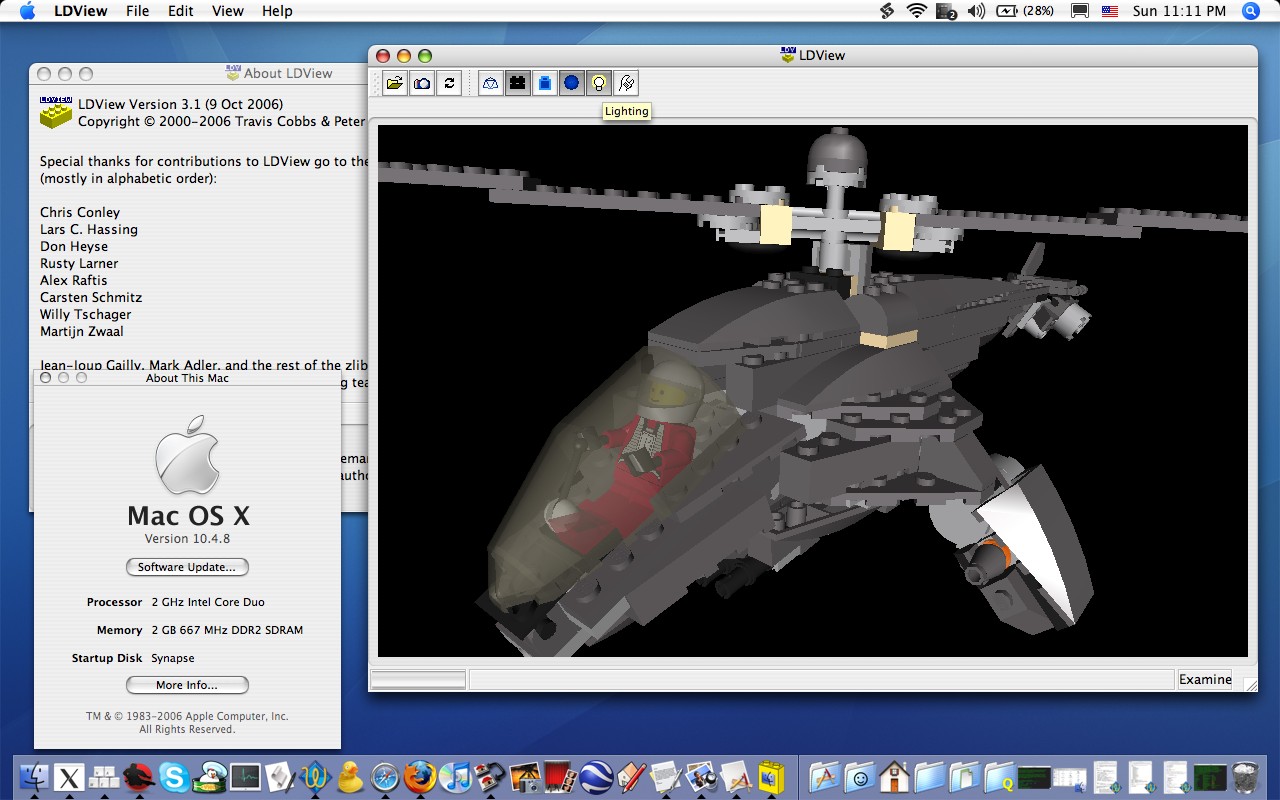Save a snapshot with the camera icon

[421, 83]
